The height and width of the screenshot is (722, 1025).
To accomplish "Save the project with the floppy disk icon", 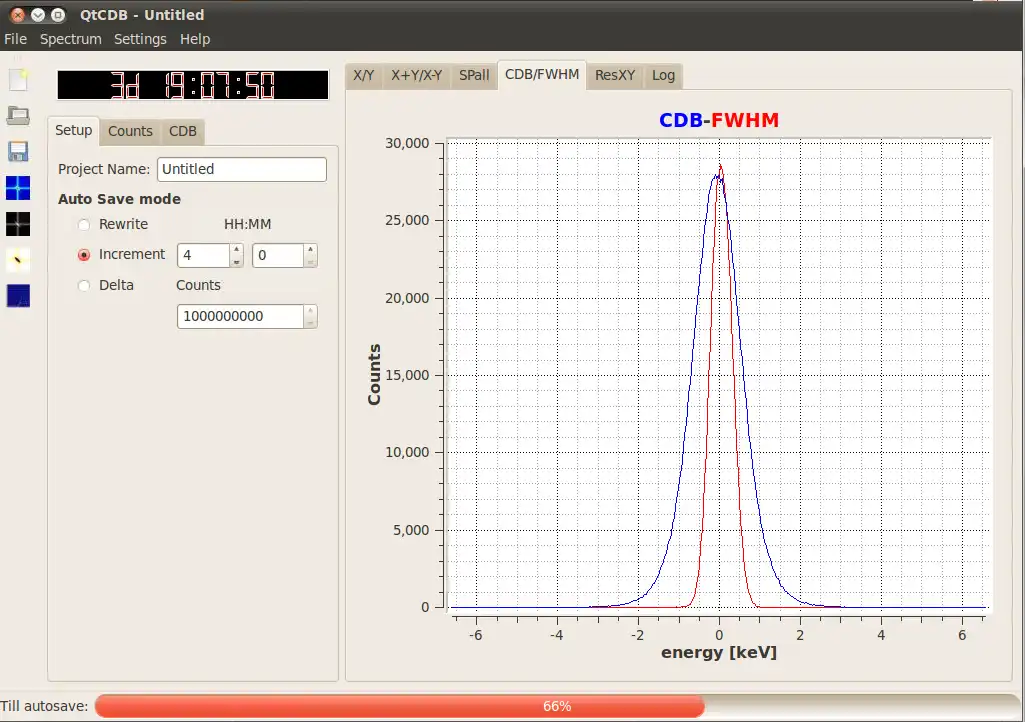I will (x=18, y=152).
